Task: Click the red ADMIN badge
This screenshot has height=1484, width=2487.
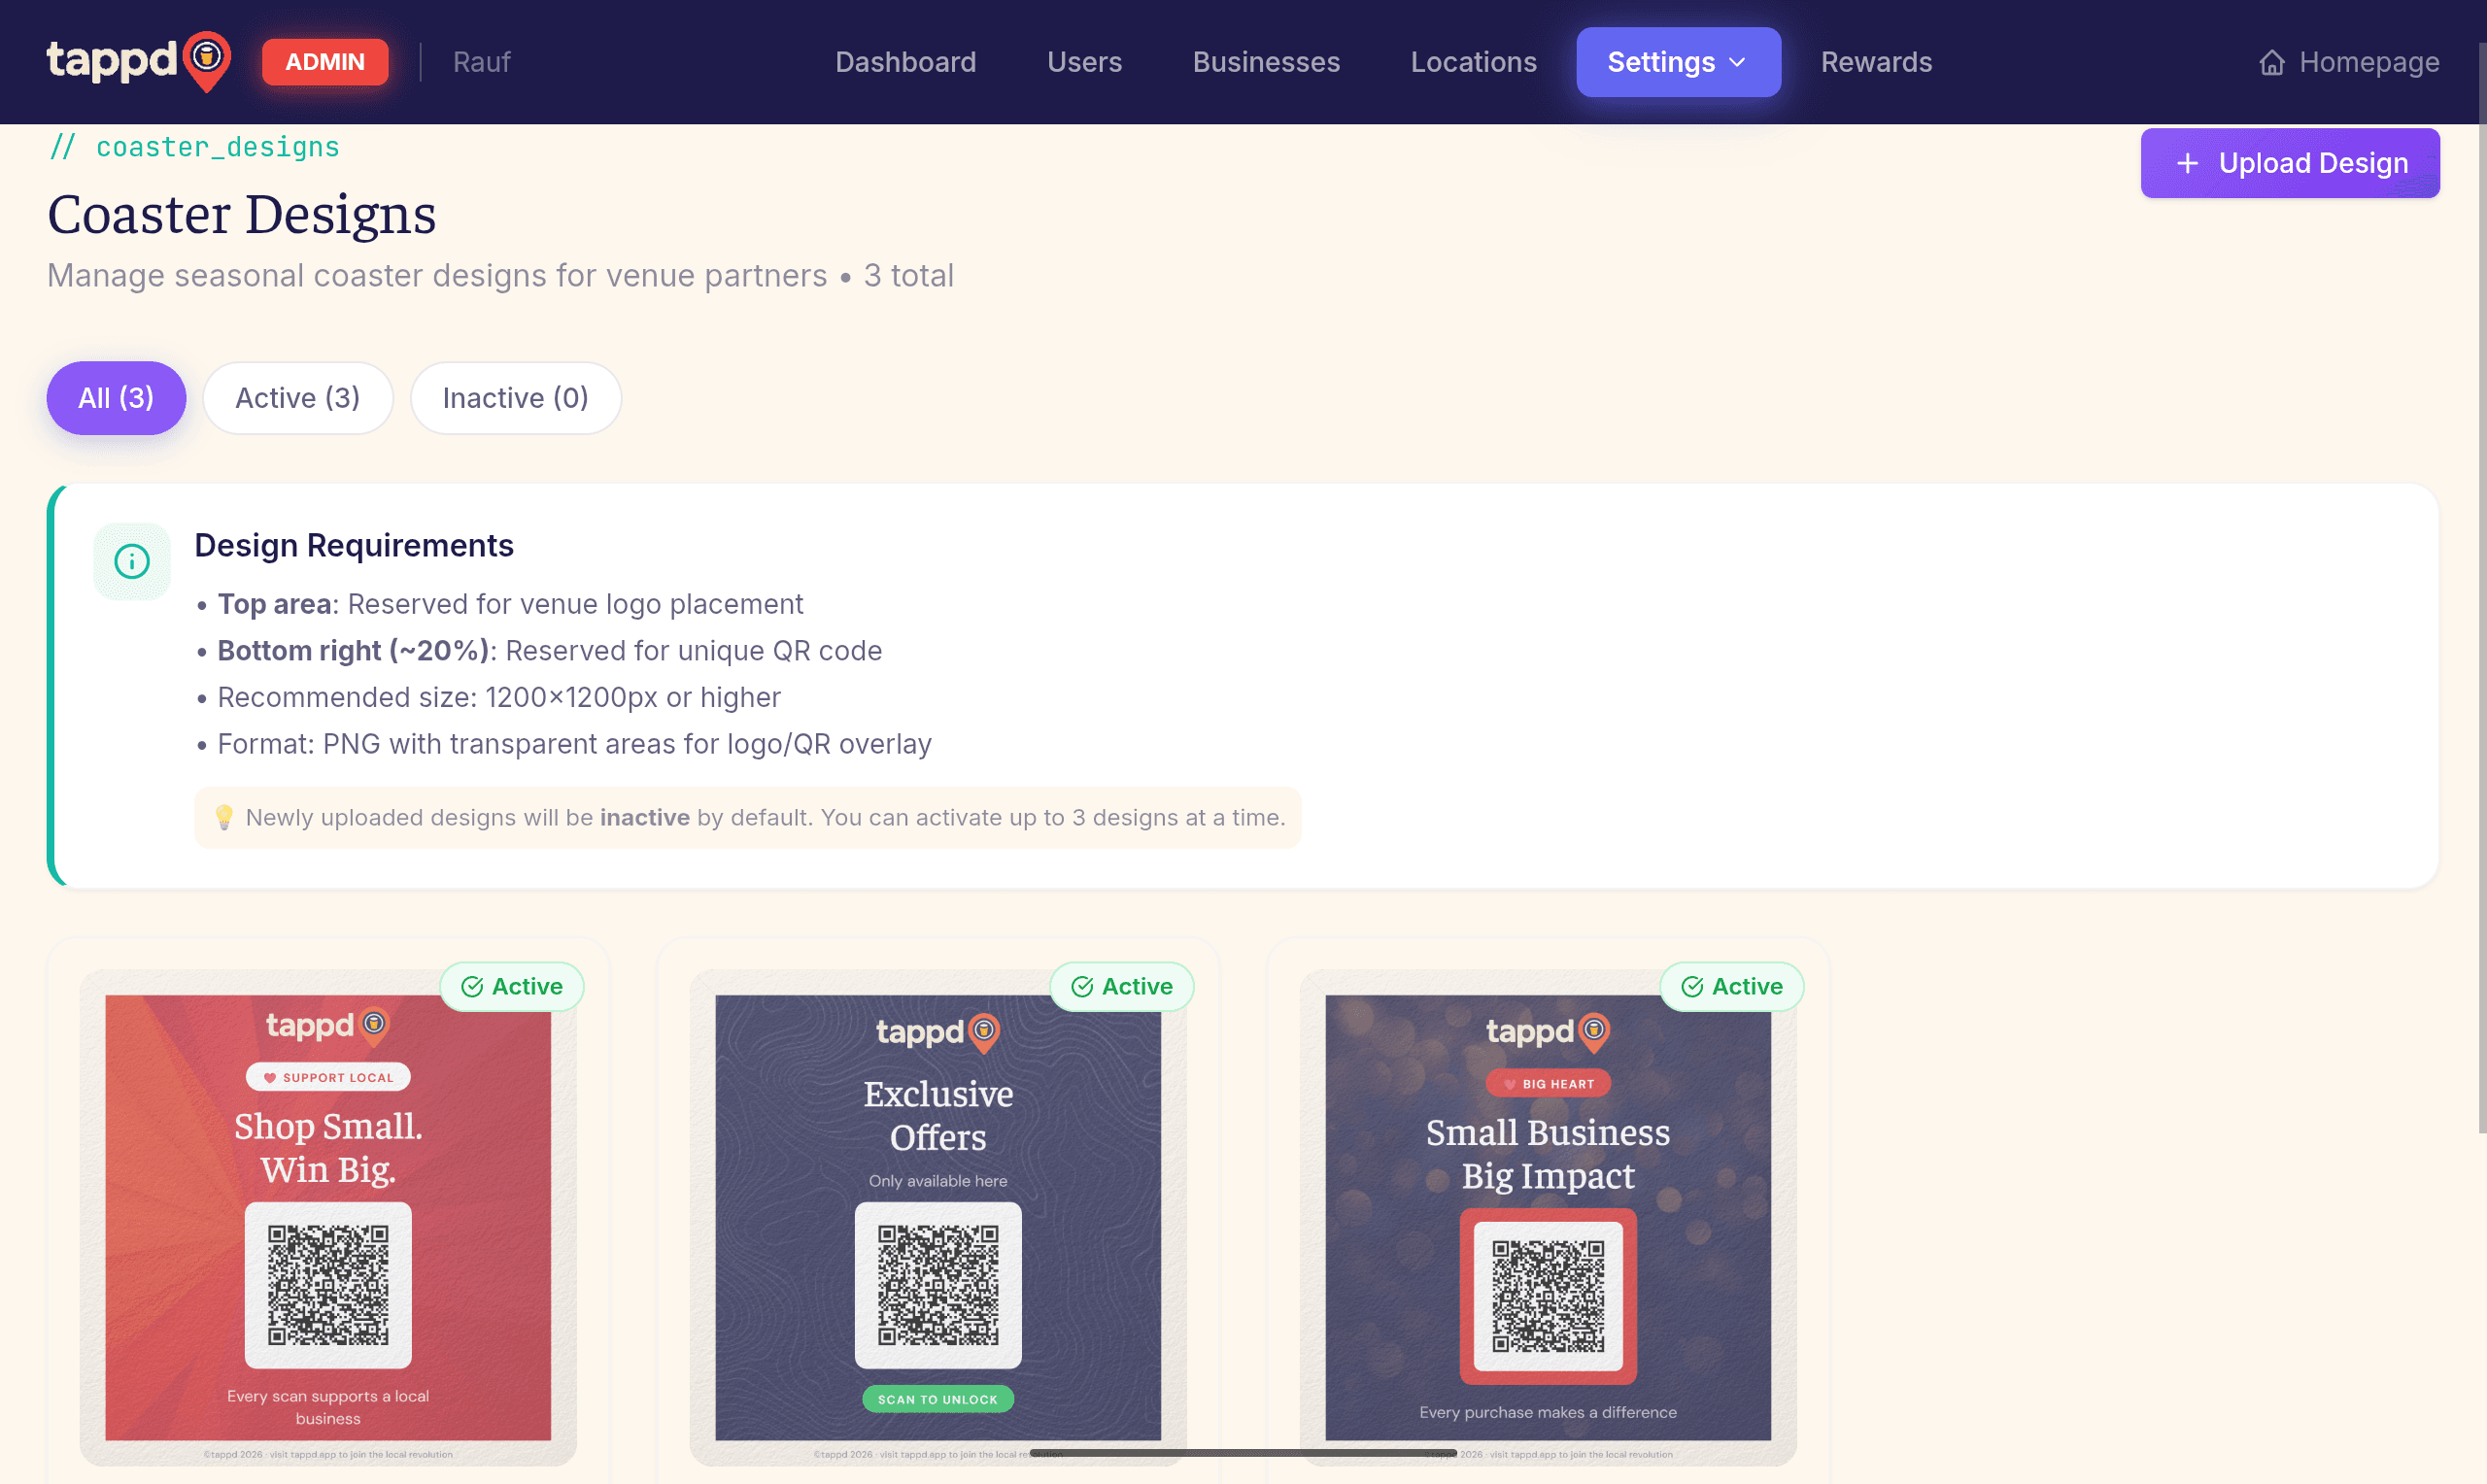Action: (325, 62)
